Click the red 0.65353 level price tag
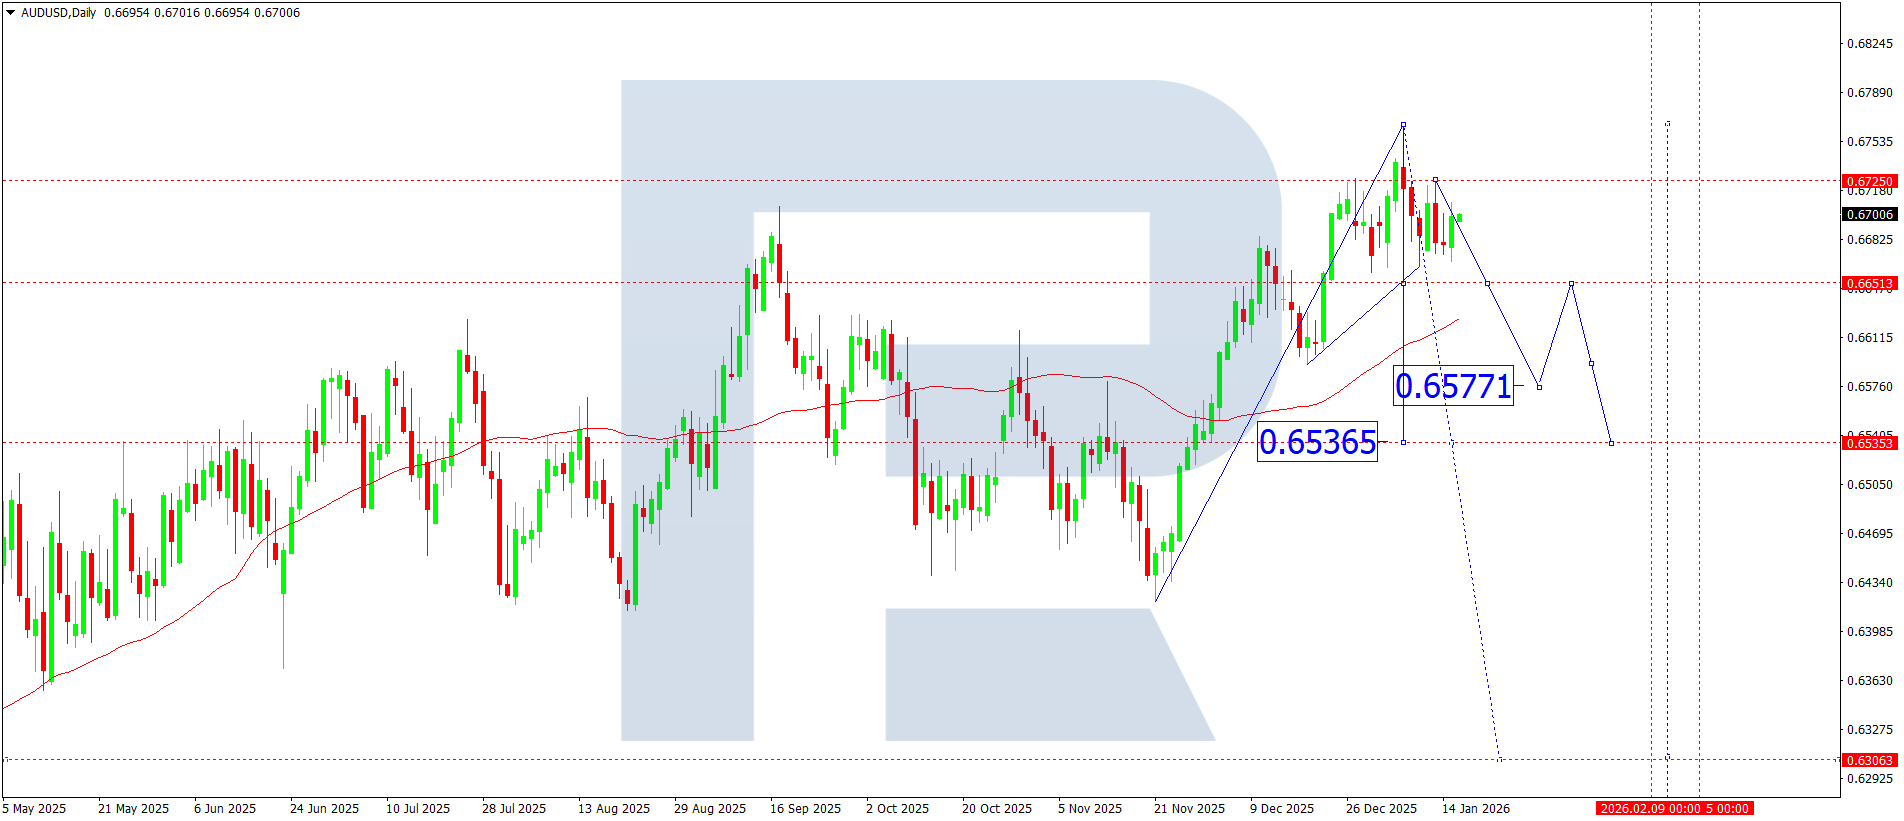 click(x=1869, y=443)
